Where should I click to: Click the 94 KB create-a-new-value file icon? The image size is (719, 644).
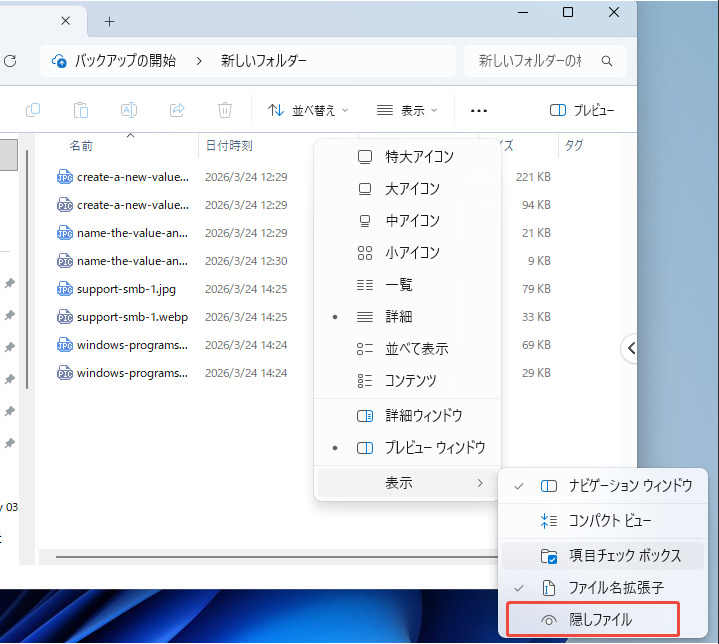(x=65, y=205)
